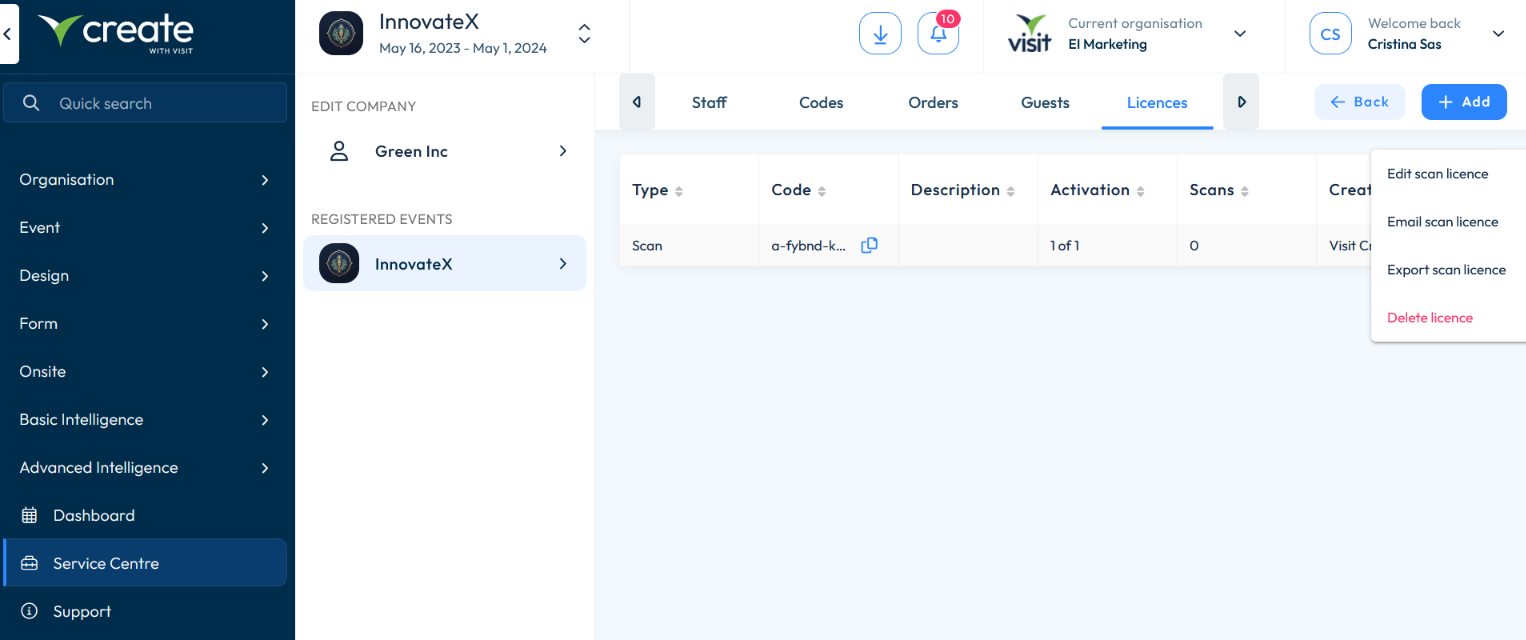The height and width of the screenshot is (640, 1526).
Task: Sort table by Description column
Action: (x=1011, y=191)
